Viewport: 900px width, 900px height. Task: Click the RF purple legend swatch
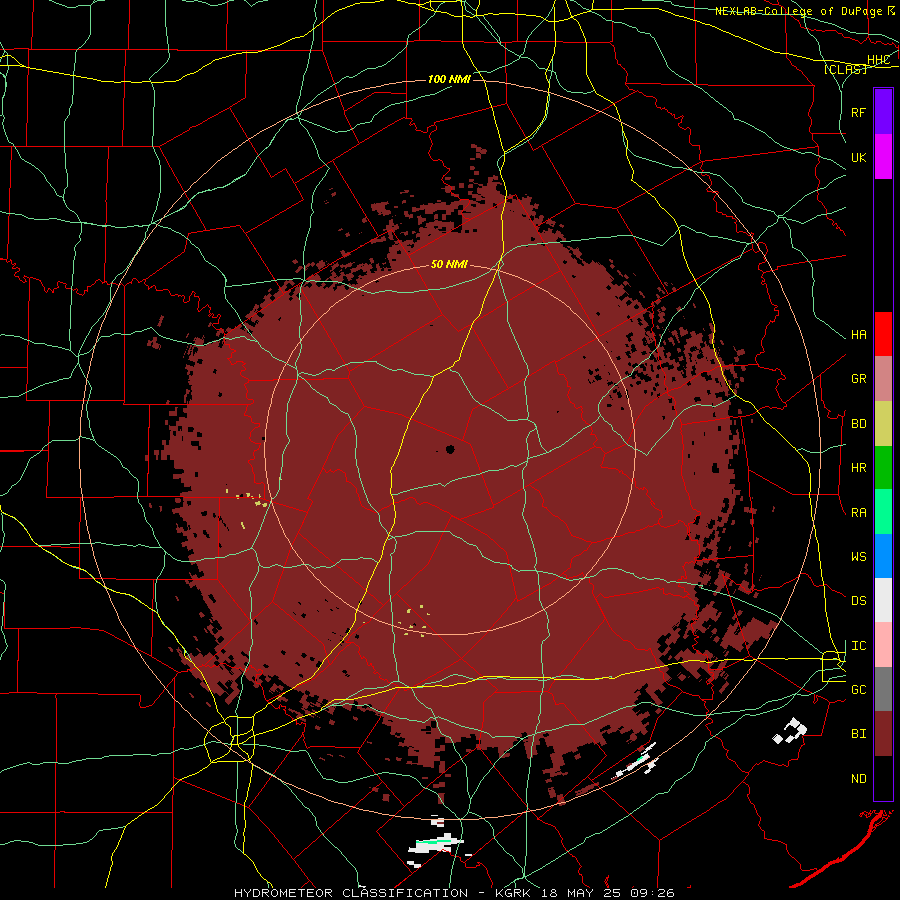[883, 112]
